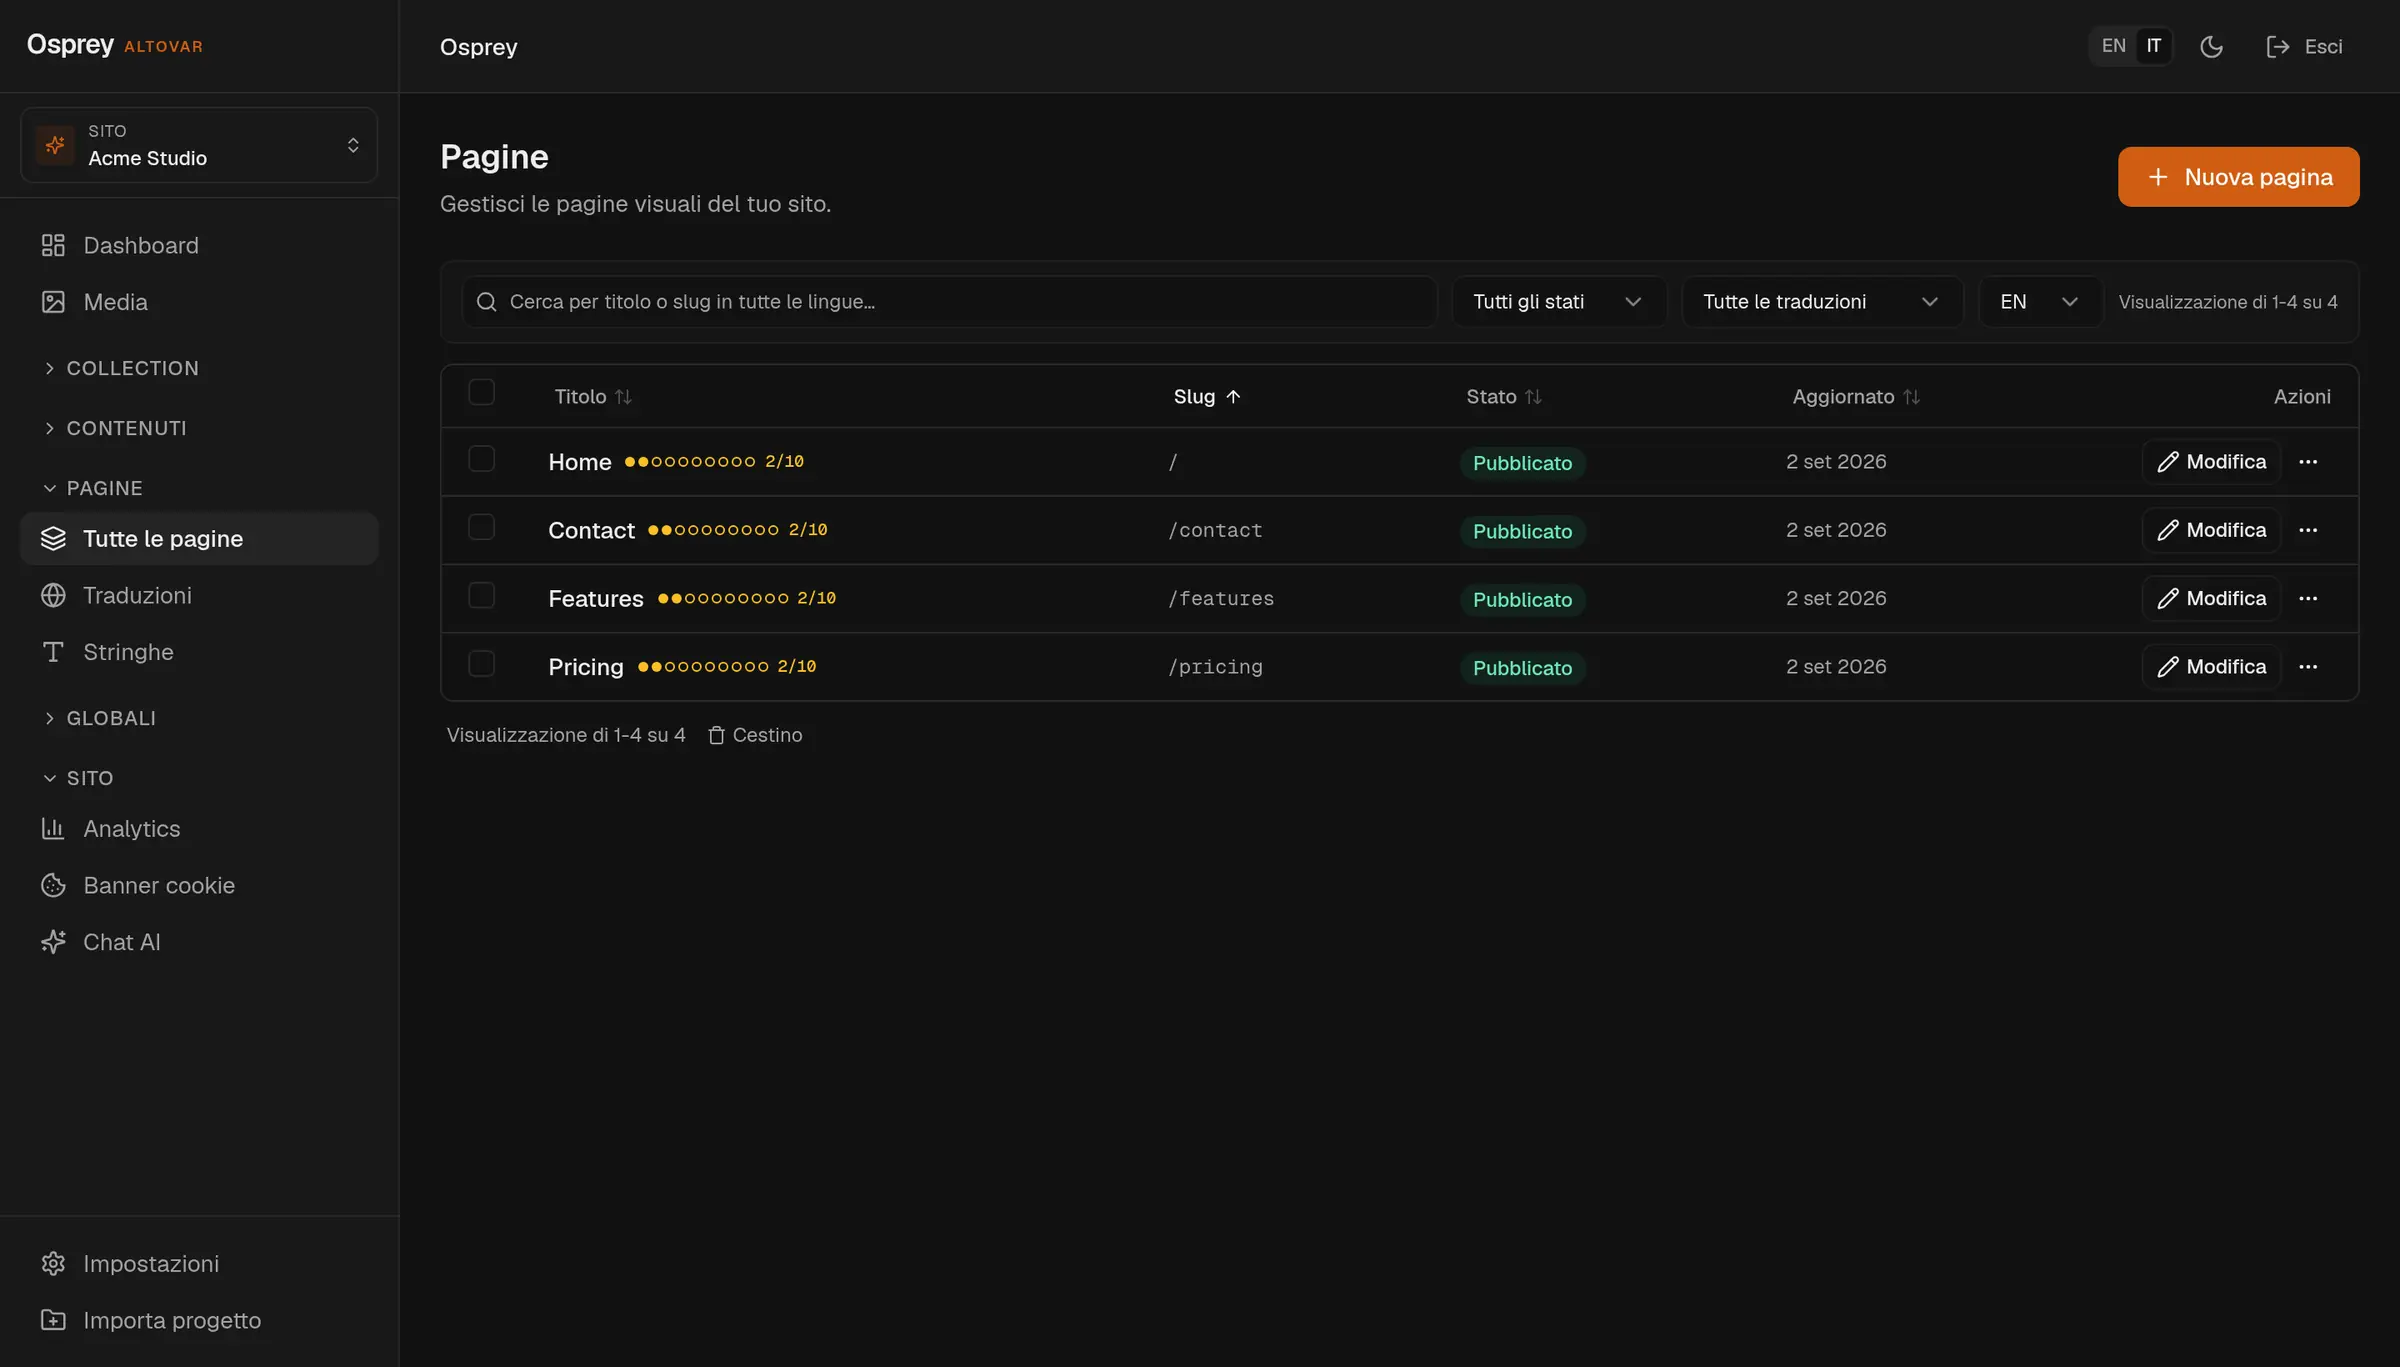Click the Nuova pagina button
The width and height of the screenshot is (2400, 1367).
click(x=2238, y=177)
